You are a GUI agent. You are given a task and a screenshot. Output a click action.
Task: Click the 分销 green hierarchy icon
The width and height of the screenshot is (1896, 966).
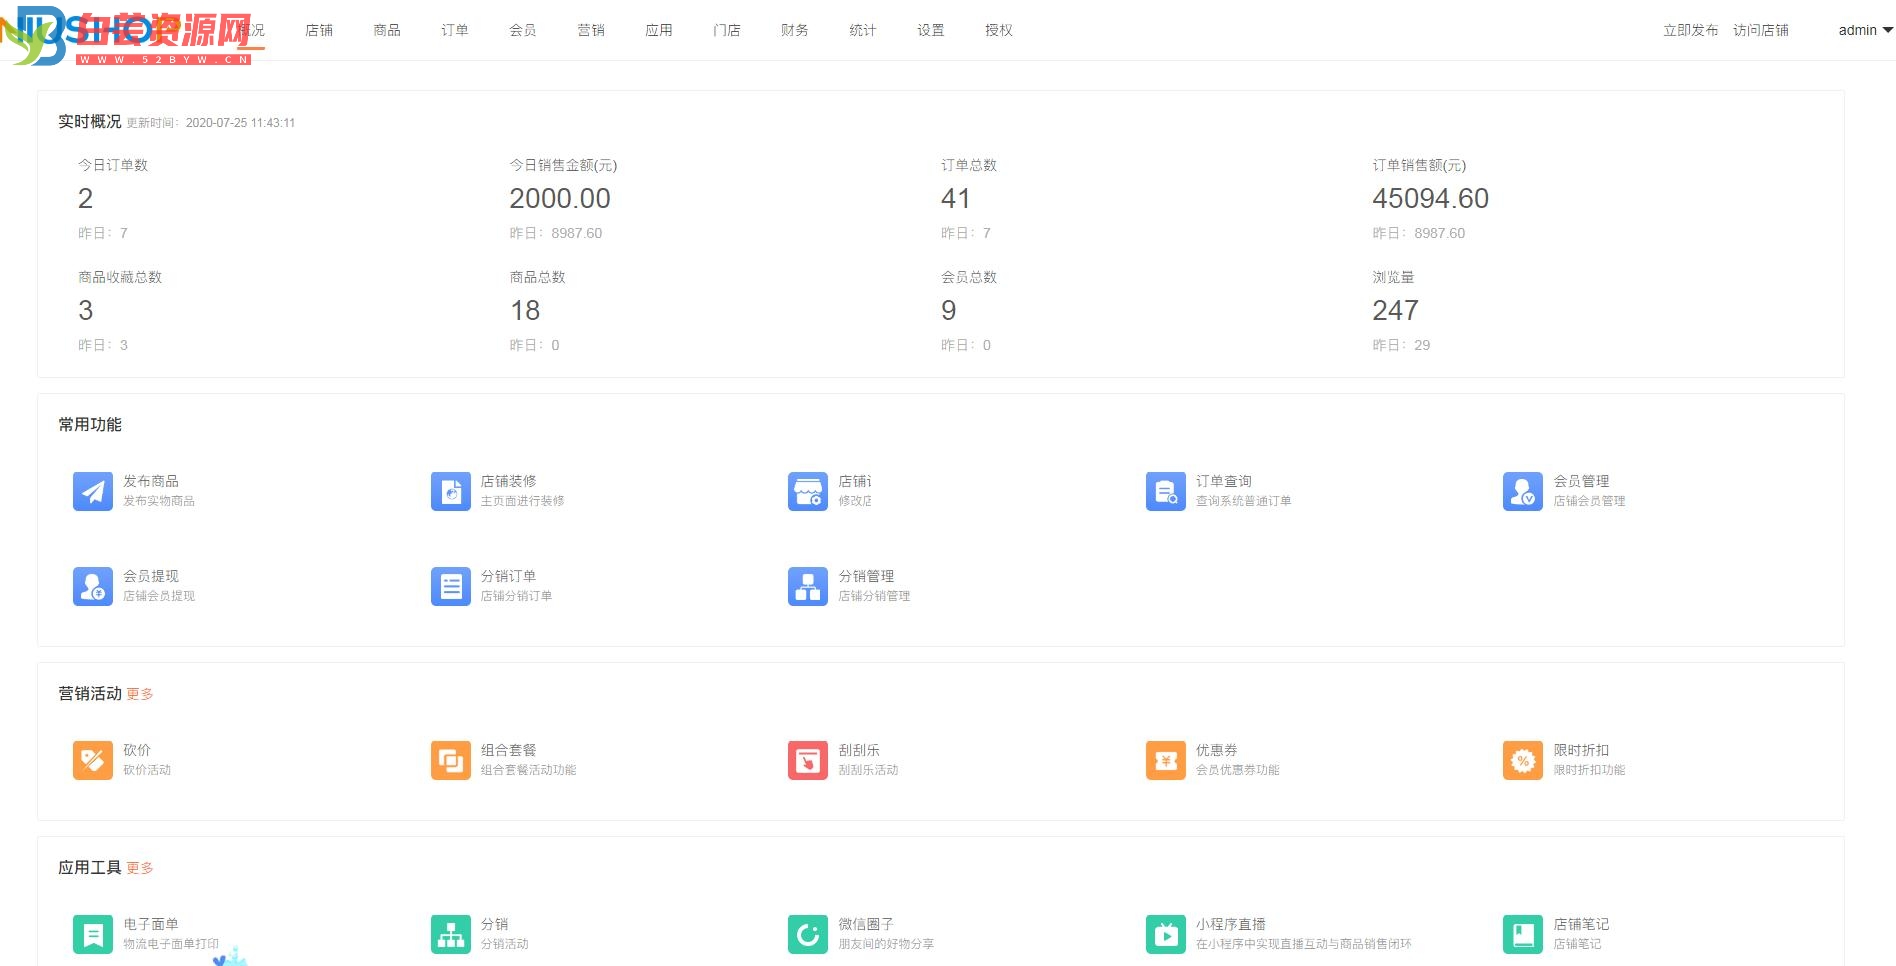[x=451, y=934]
